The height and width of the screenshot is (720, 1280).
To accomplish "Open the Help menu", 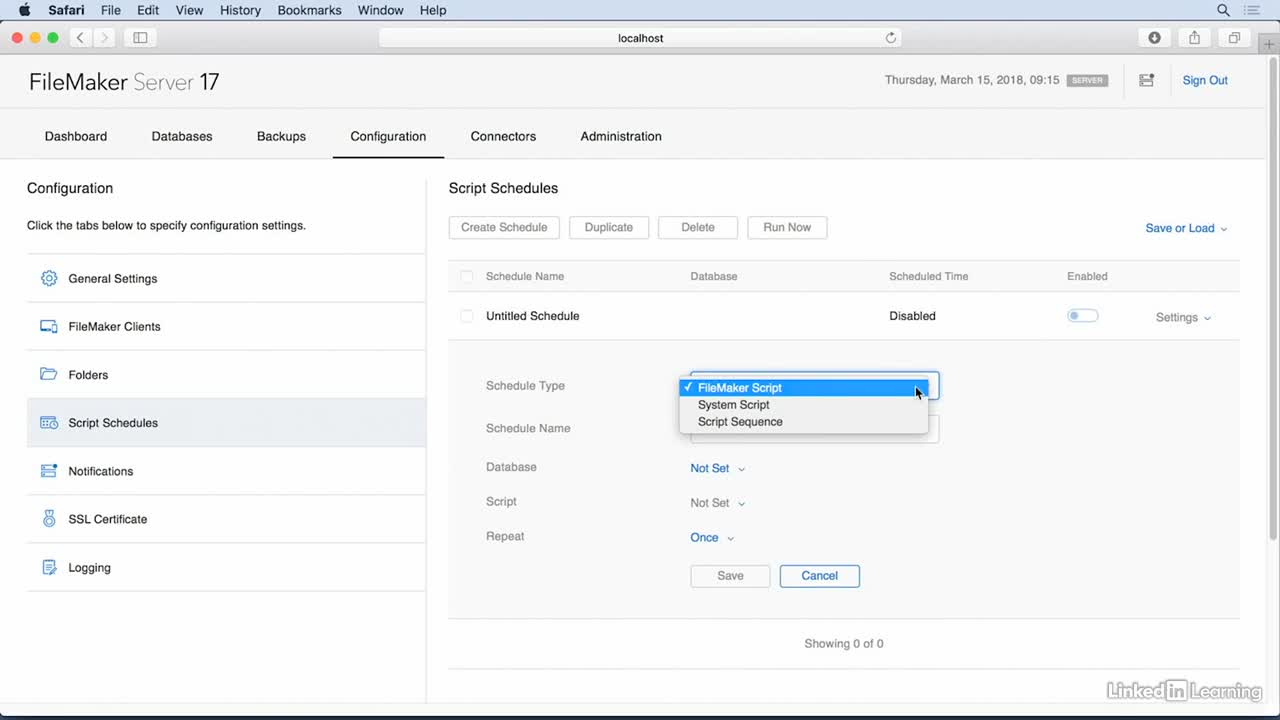I will pos(433,10).
